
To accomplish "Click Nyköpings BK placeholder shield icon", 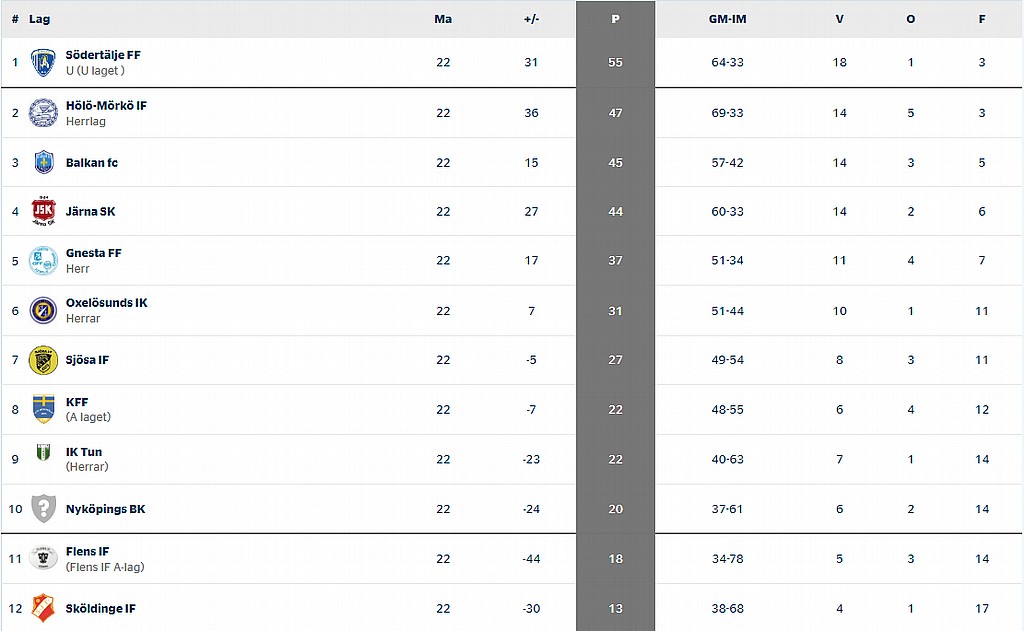I will pos(43,509).
